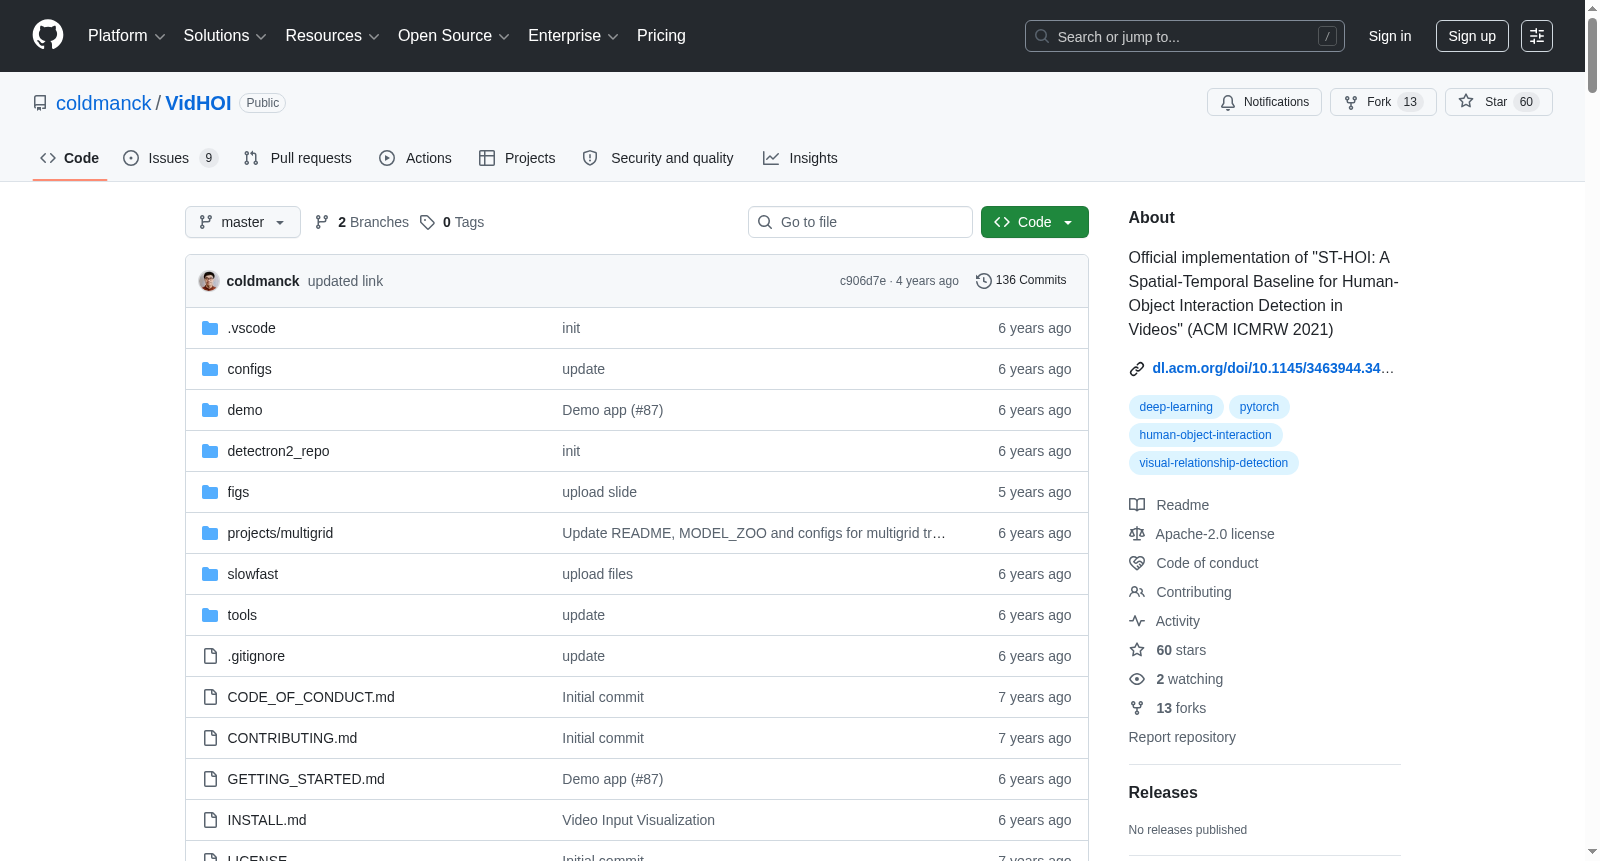Click the .vscode folder icon

point(210,328)
